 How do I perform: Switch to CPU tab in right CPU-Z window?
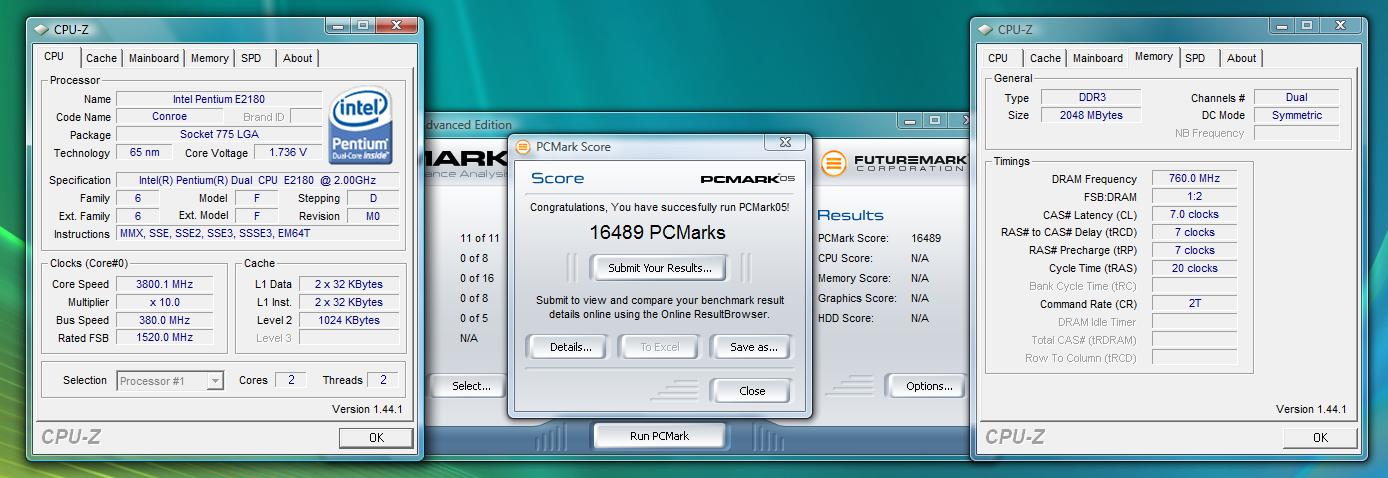tap(998, 58)
